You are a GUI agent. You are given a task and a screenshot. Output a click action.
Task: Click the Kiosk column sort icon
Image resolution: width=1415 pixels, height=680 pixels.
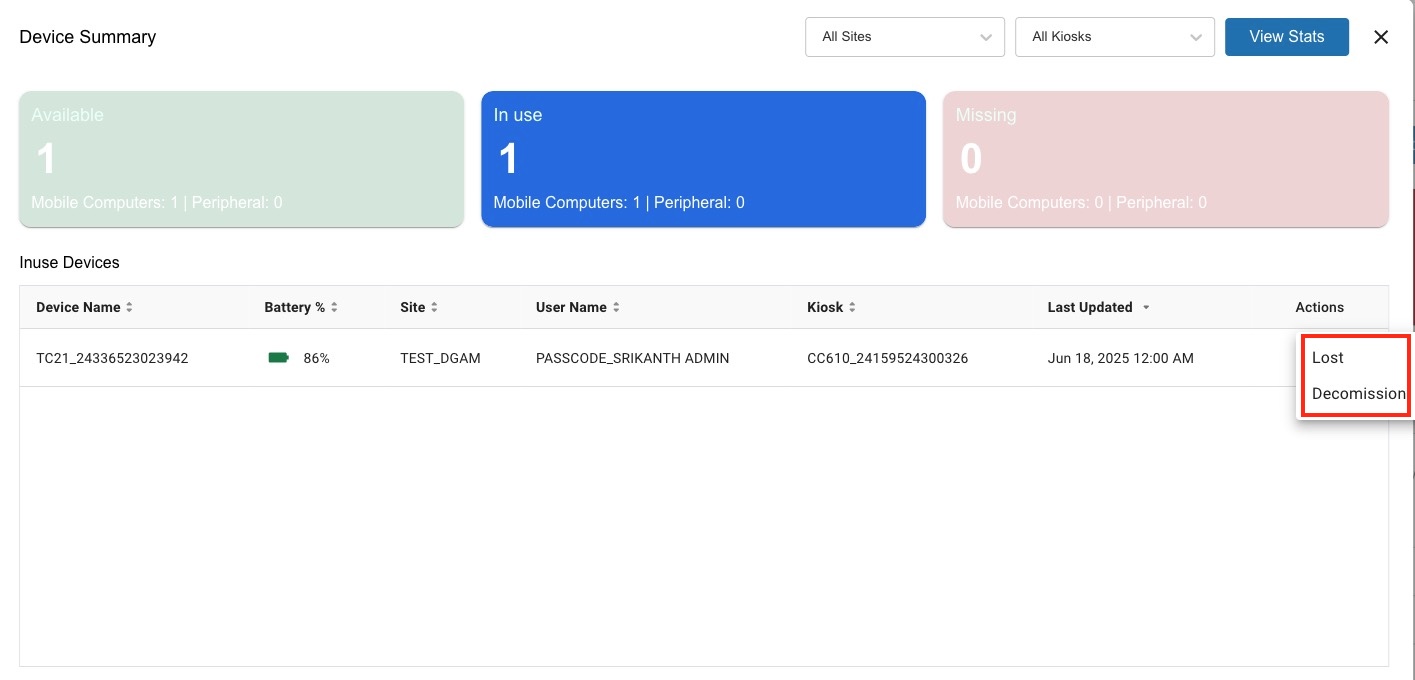tap(852, 308)
